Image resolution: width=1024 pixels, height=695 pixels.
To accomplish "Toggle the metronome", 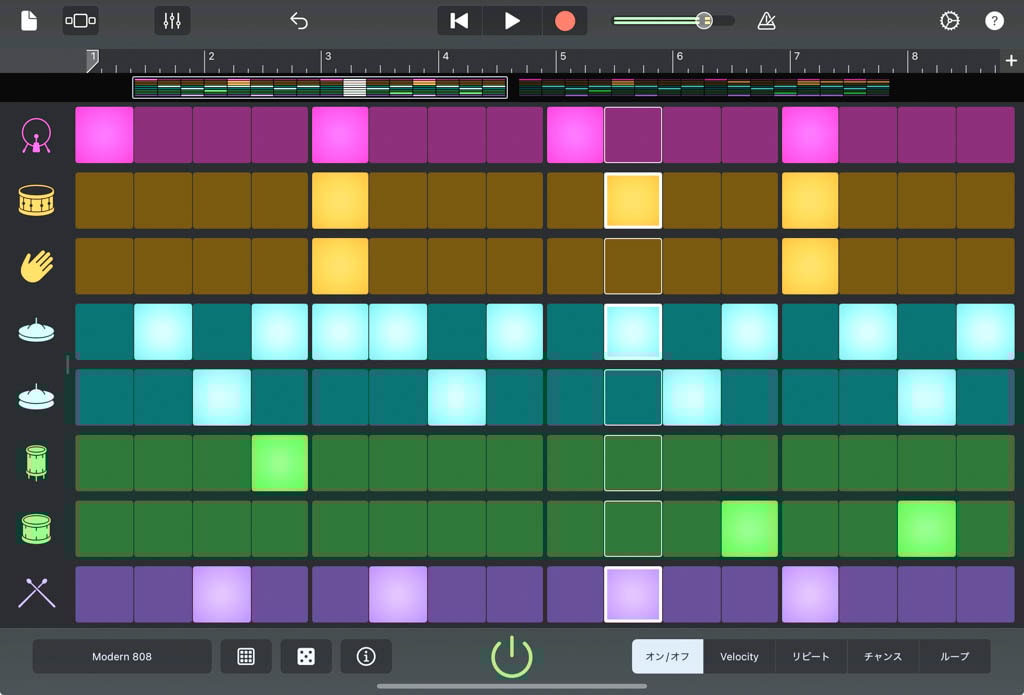I will click(766, 21).
